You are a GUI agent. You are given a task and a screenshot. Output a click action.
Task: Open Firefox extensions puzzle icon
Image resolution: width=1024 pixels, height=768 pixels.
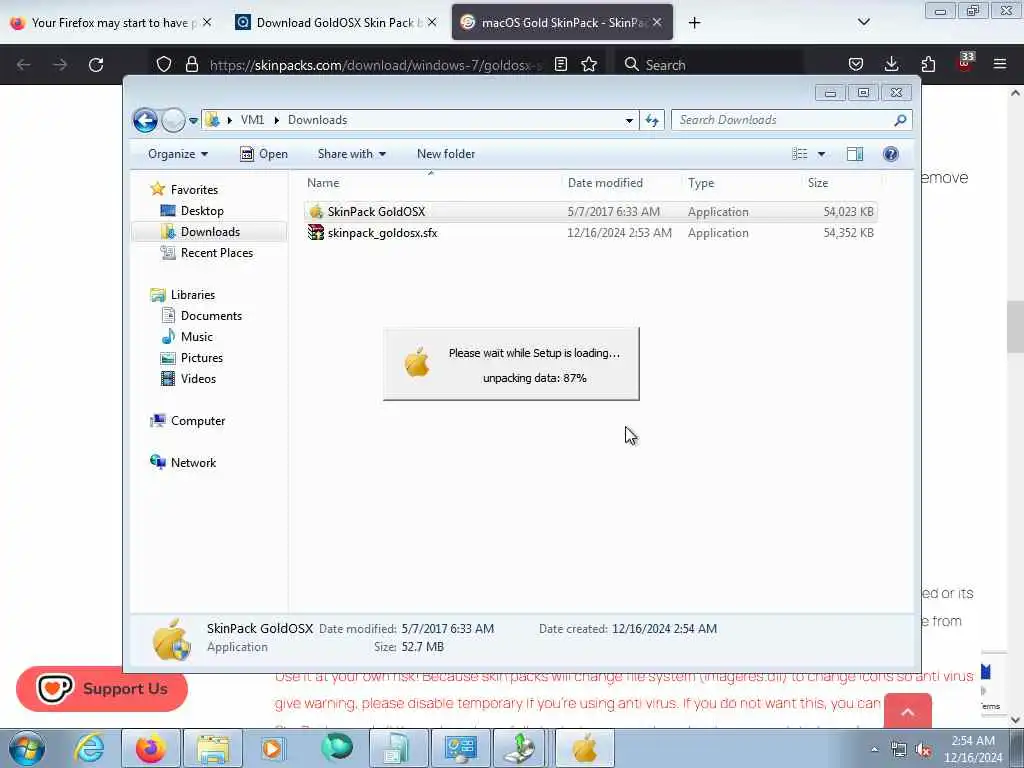[x=928, y=64]
